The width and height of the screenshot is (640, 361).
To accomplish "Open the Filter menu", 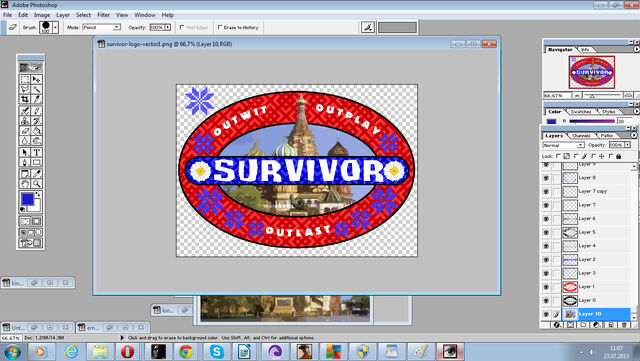I will (x=103, y=15).
